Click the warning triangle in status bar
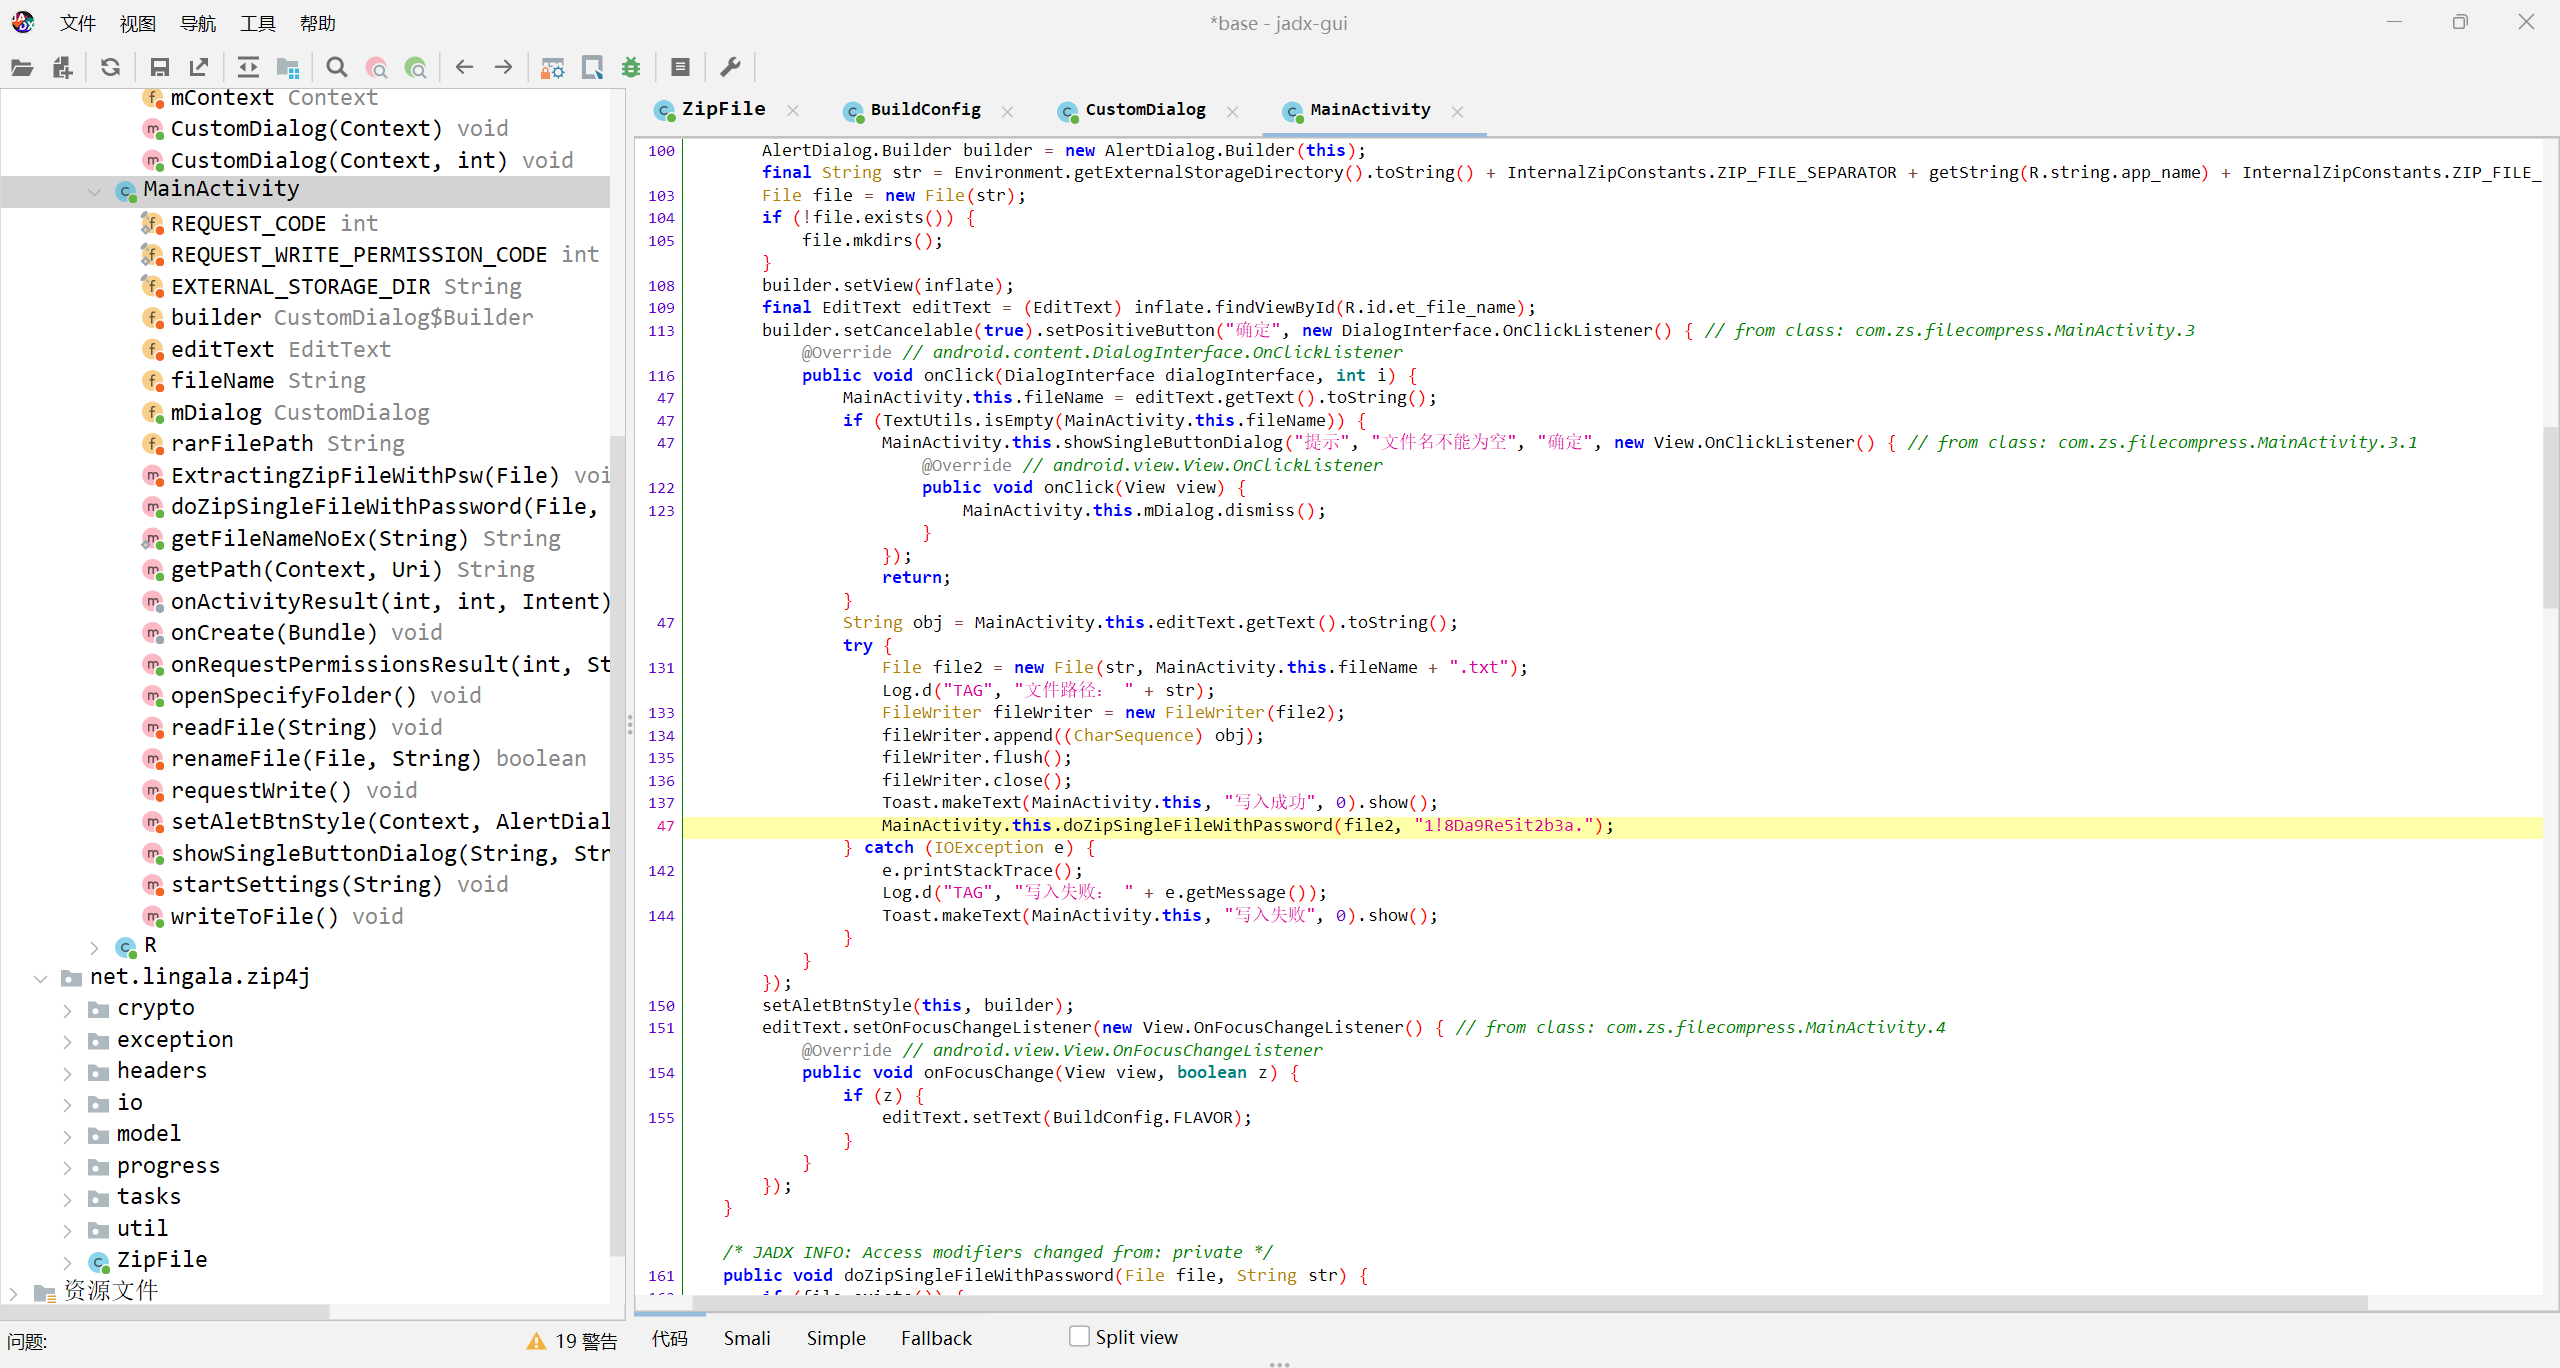The image size is (2560, 1368). (536, 1341)
